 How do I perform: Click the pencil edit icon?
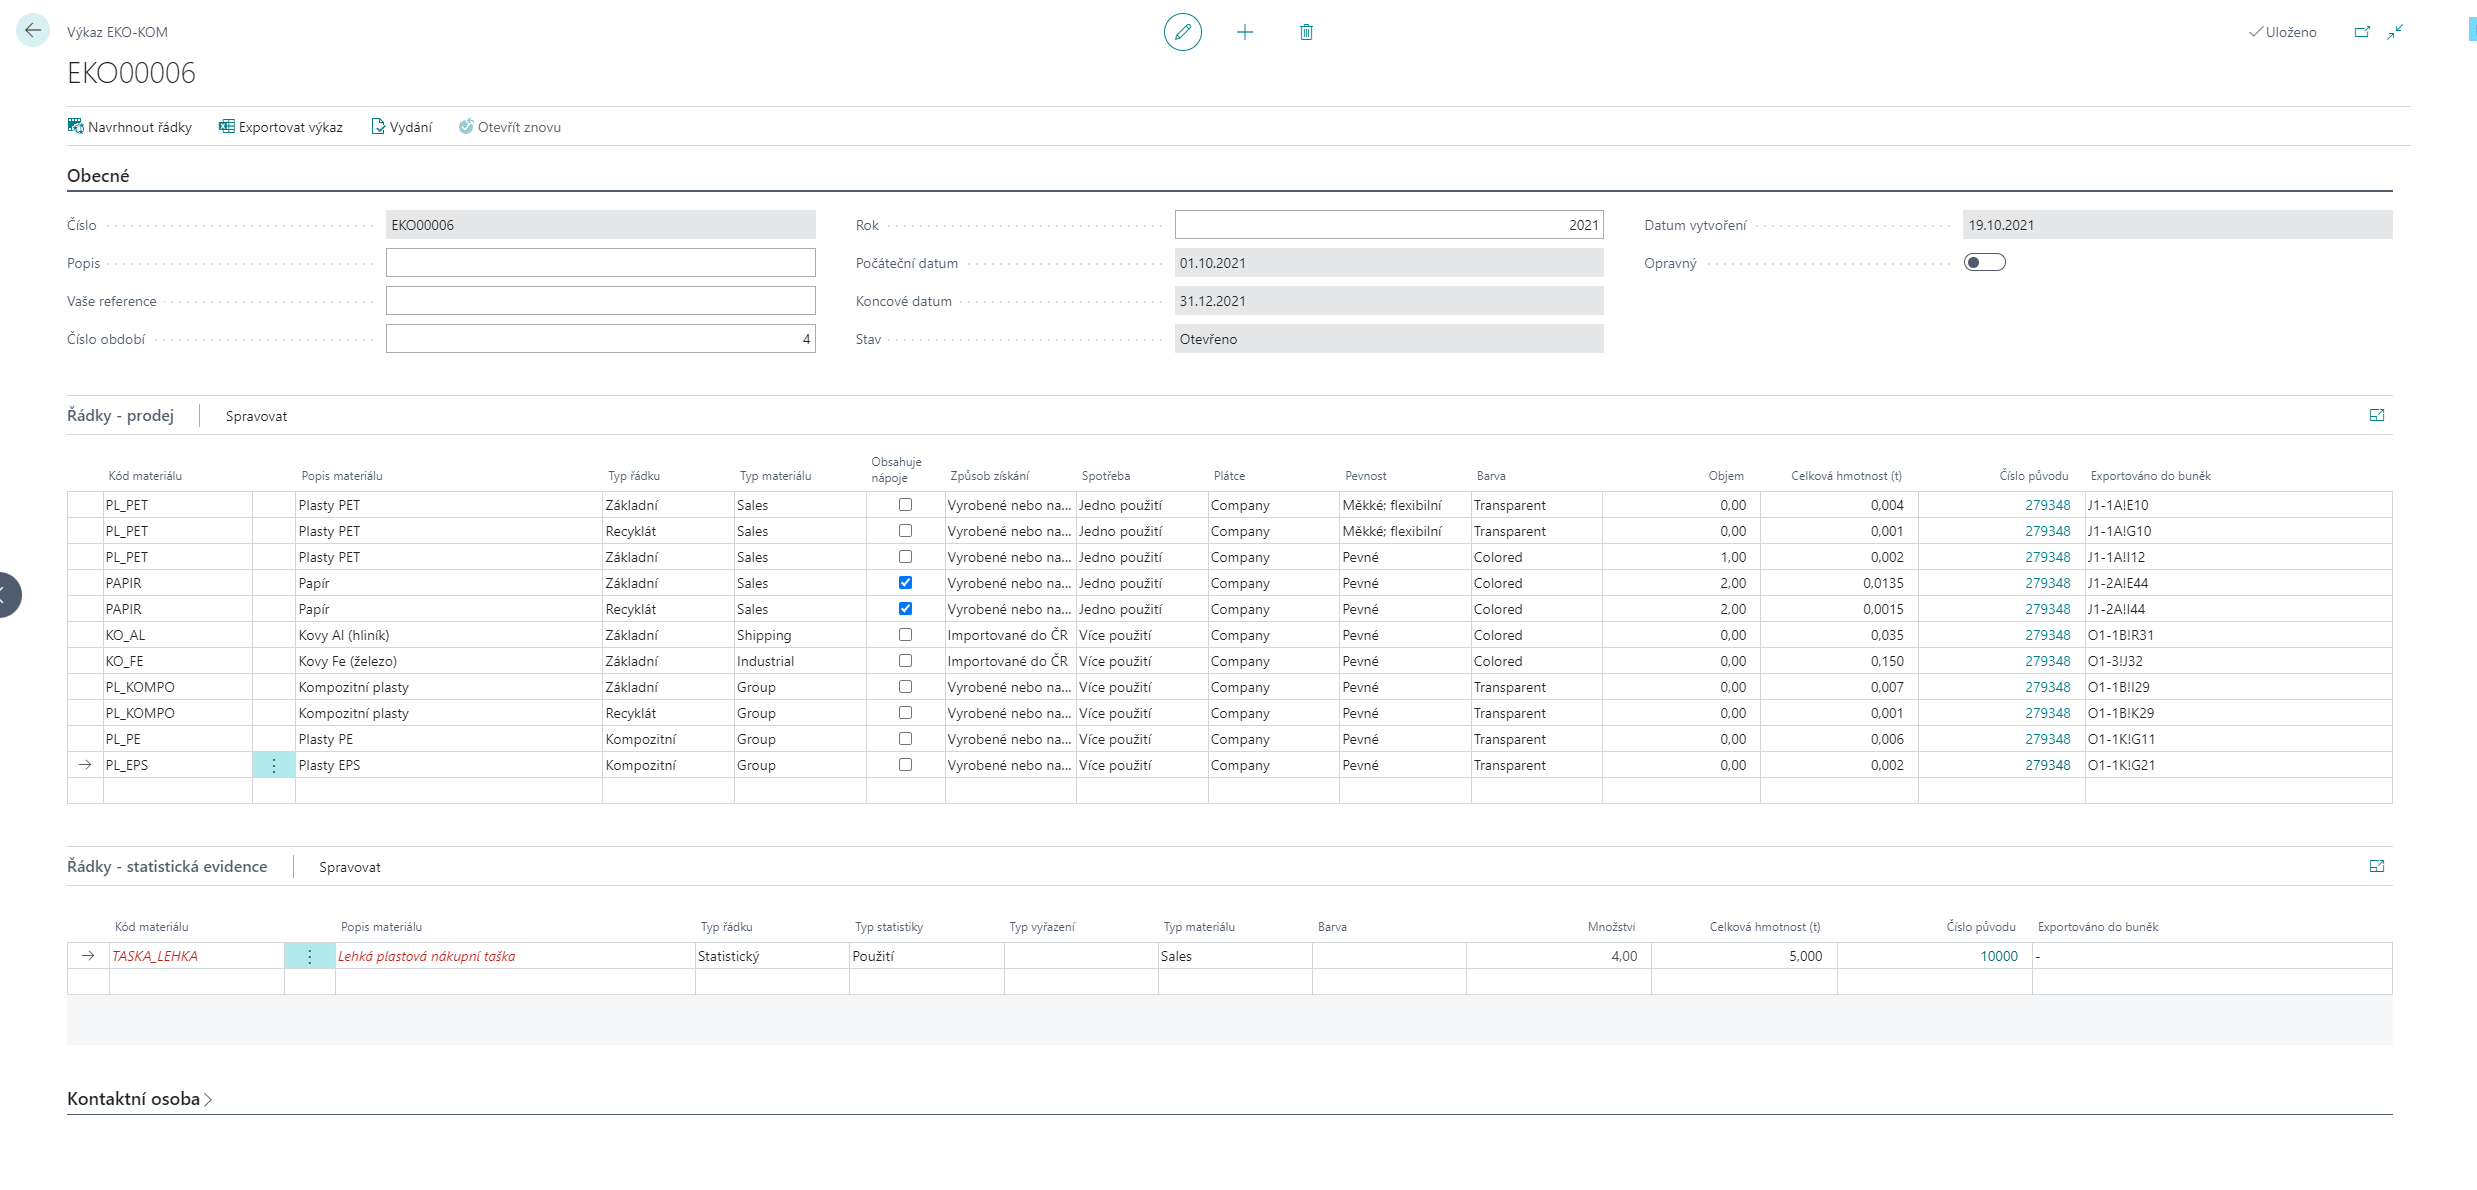coord(1182,32)
